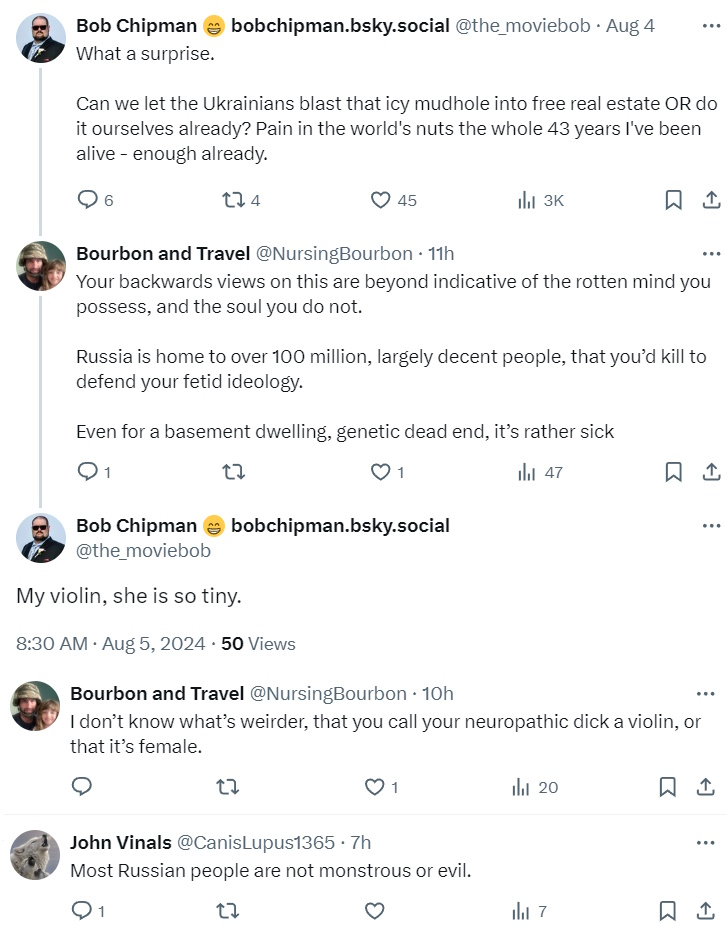
Task: Share John Vinals' reply
Action: click(705, 911)
